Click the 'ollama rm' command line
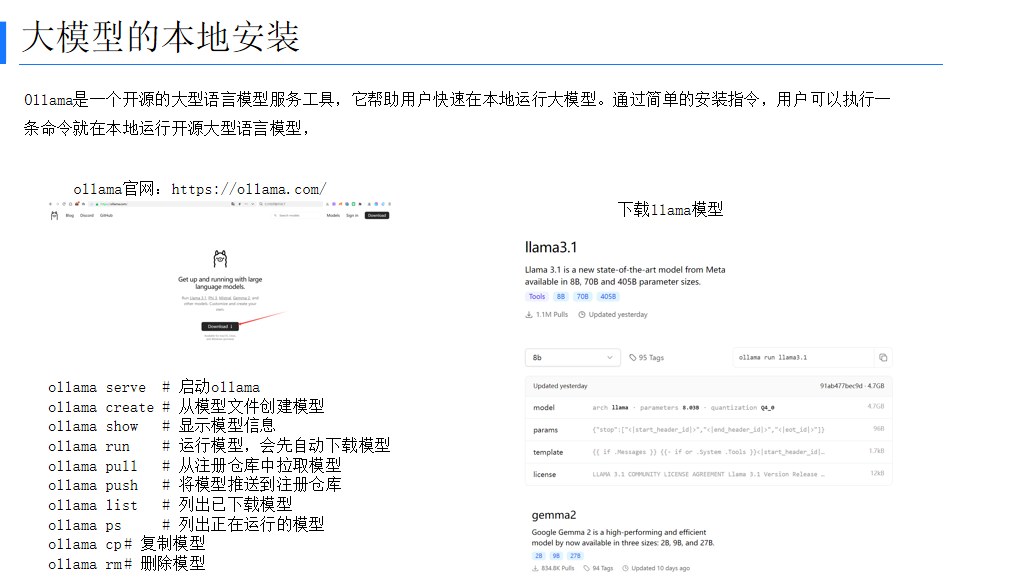The width and height of the screenshot is (1023, 582). (127, 564)
